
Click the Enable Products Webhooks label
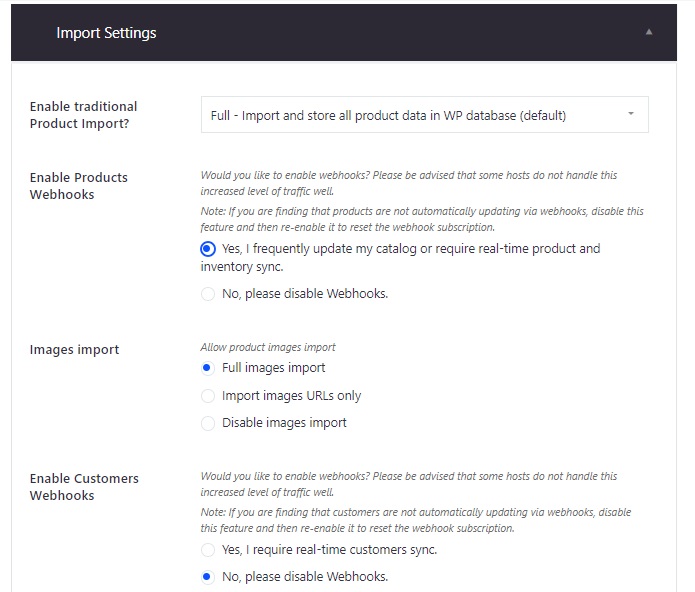(79, 186)
